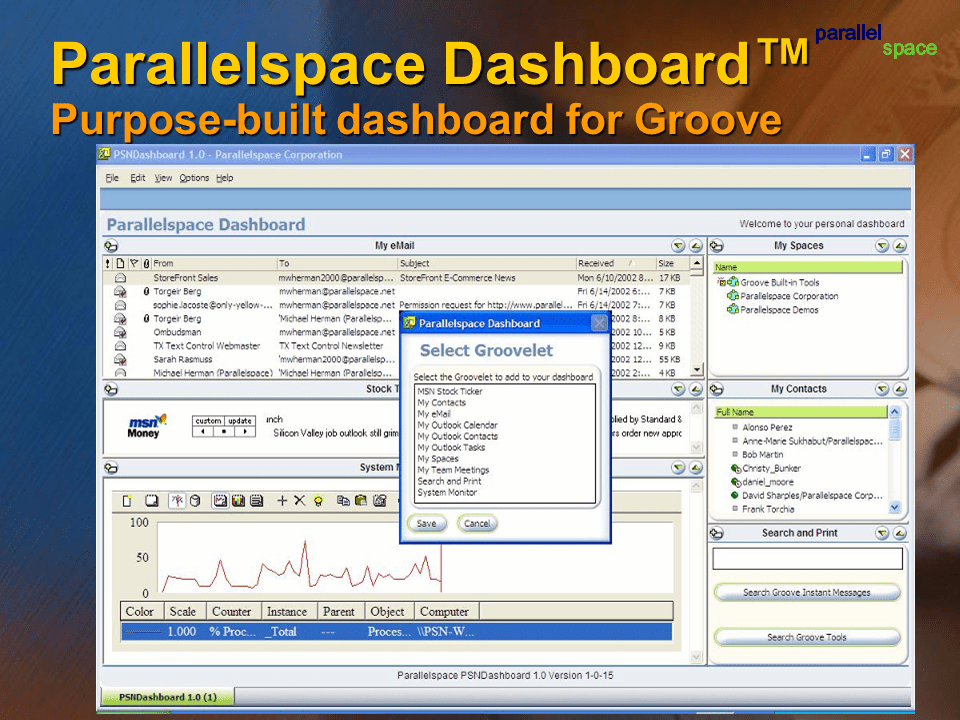Image resolution: width=960 pixels, height=720 pixels.
Task: Click the View Report toolbar icon
Action: (256, 501)
